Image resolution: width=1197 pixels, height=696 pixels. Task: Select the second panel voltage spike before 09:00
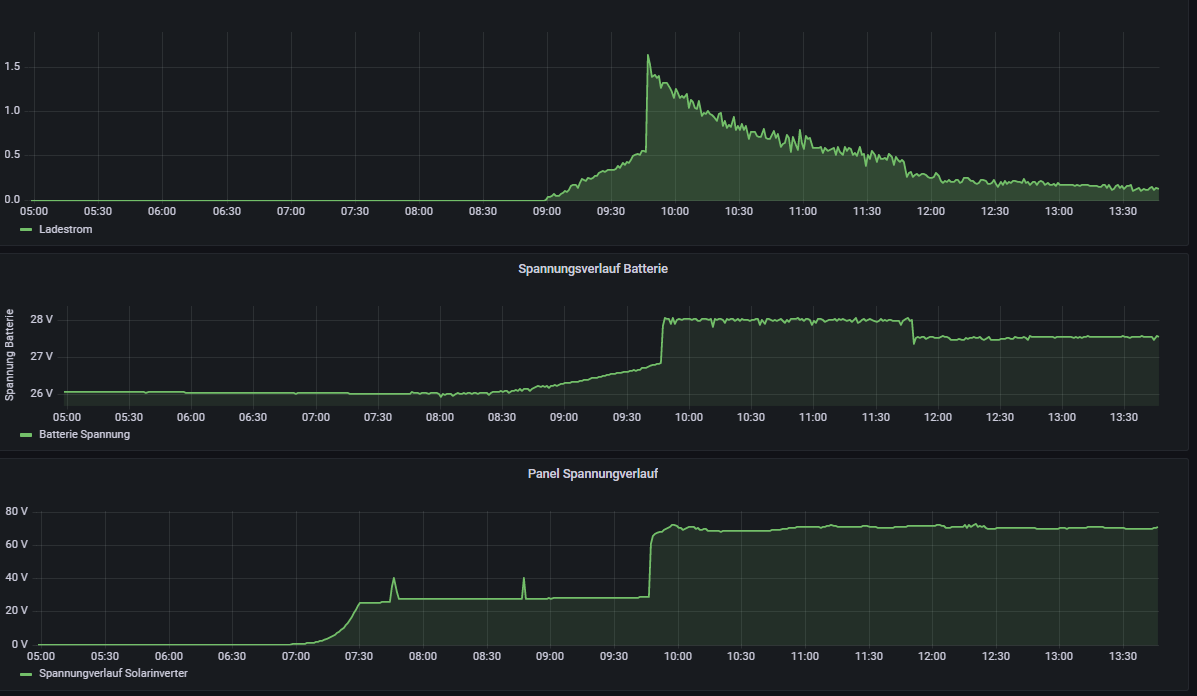tap(524, 579)
